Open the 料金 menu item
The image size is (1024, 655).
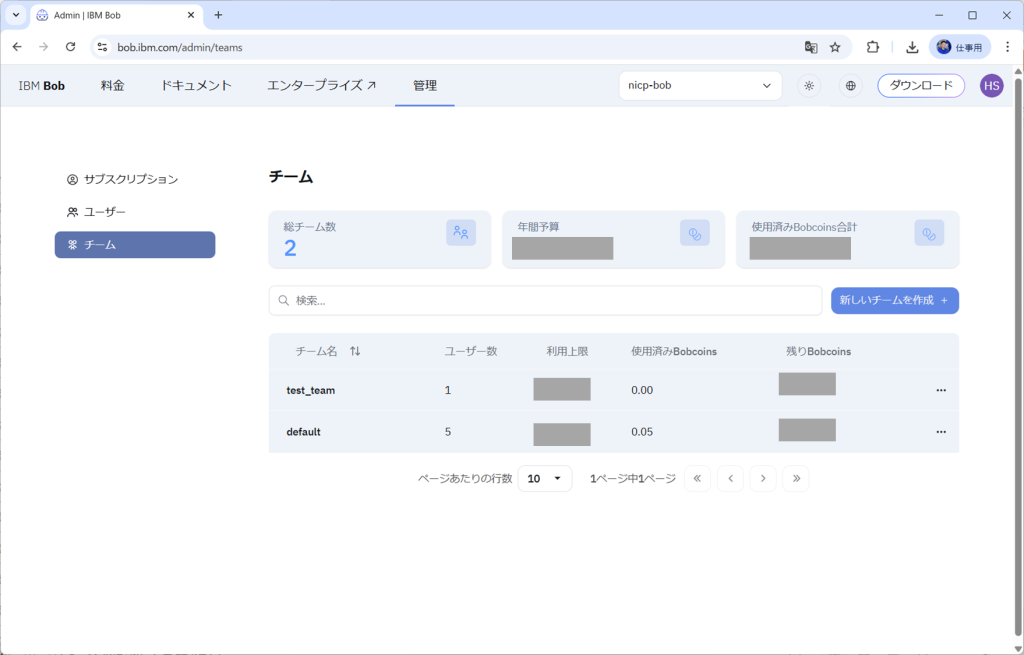coord(112,86)
